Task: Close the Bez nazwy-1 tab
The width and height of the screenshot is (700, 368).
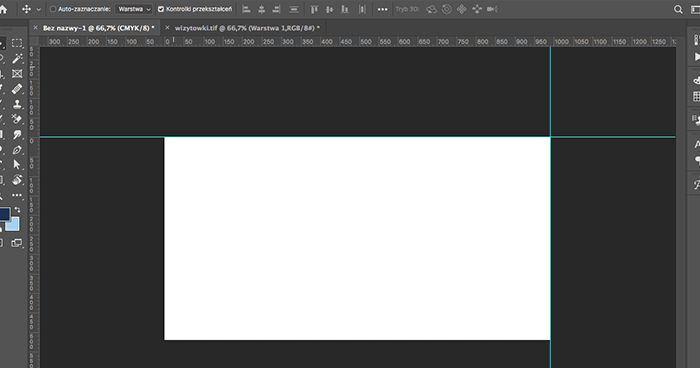Action: click(x=35, y=28)
